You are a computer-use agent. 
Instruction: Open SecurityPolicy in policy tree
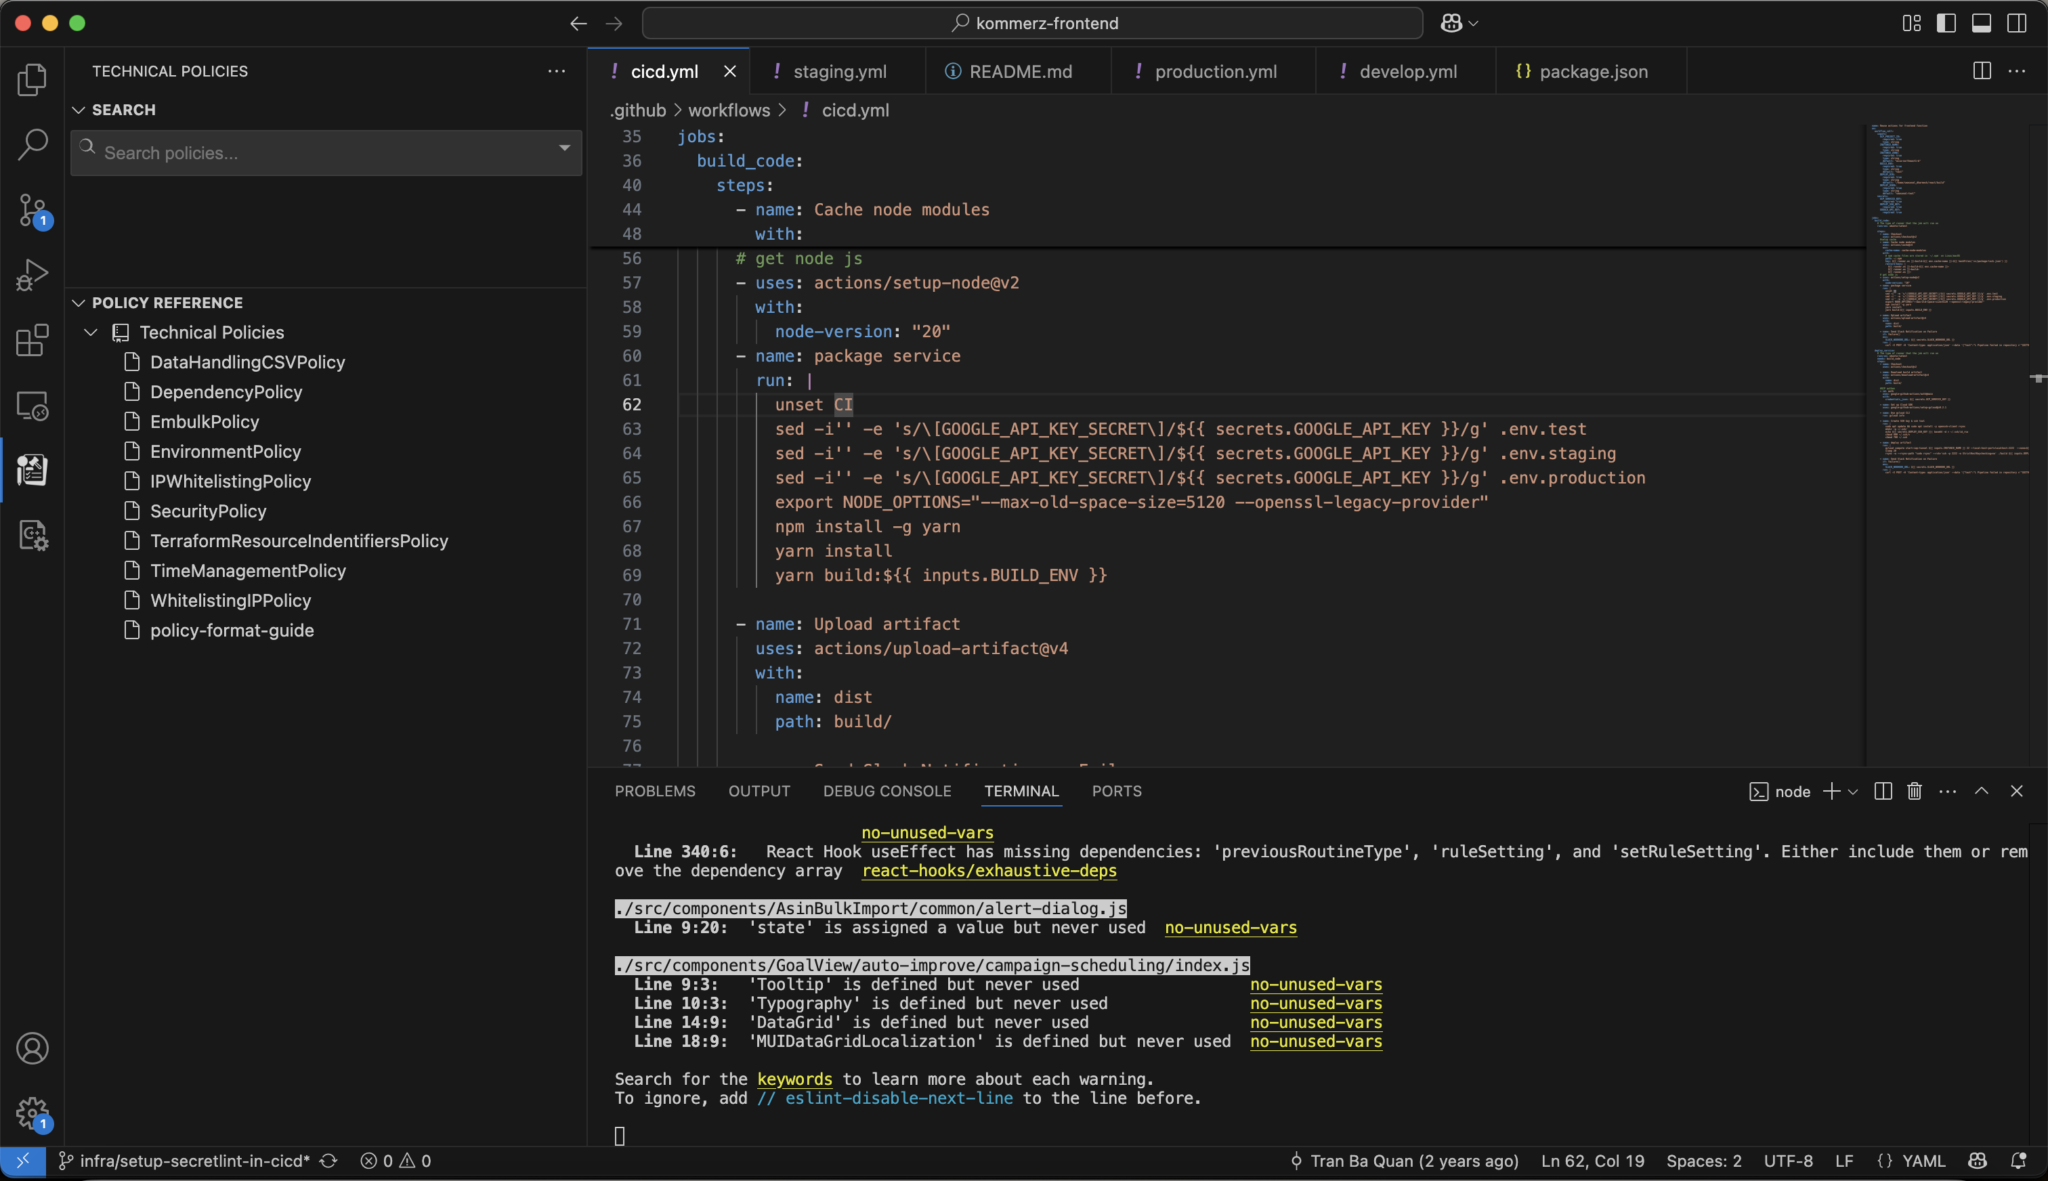coord(208,511)
